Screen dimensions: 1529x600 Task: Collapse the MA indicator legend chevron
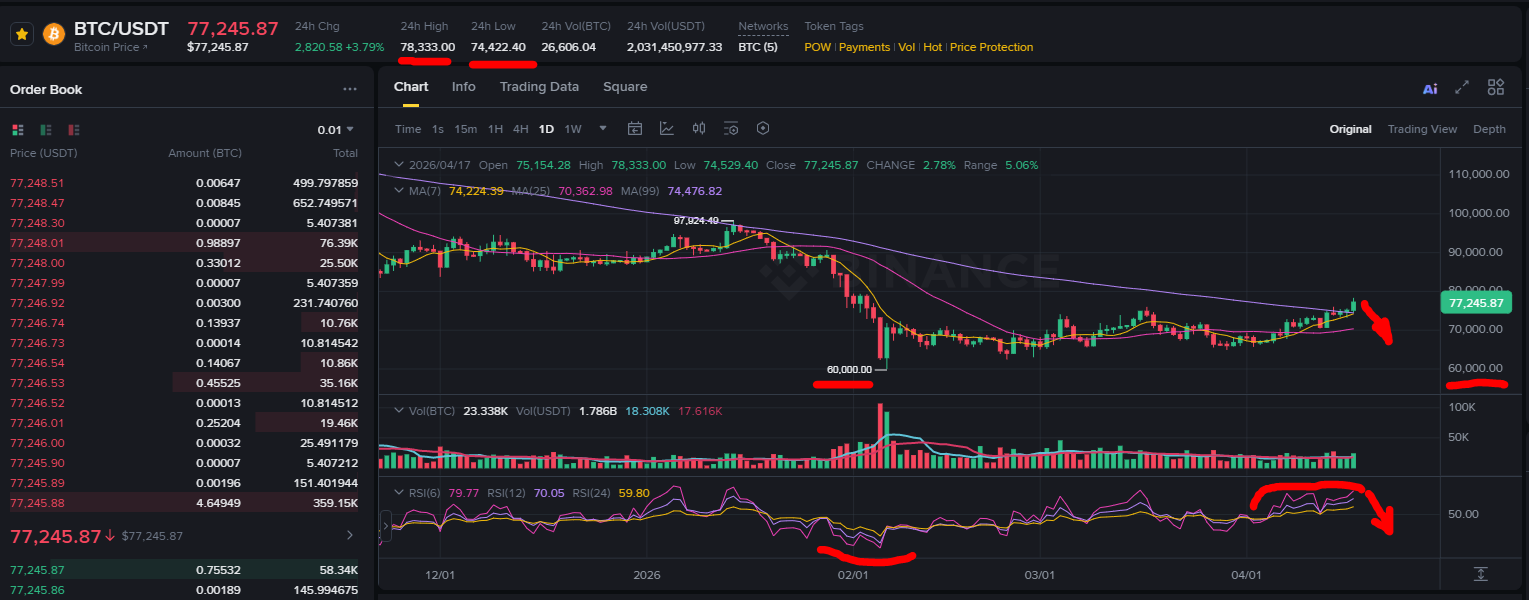(x=400, y=190)
